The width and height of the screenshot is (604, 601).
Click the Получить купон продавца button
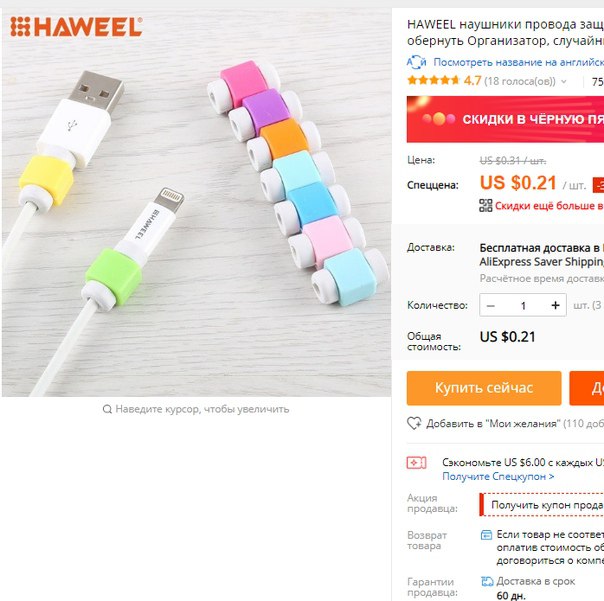[542, 505]
